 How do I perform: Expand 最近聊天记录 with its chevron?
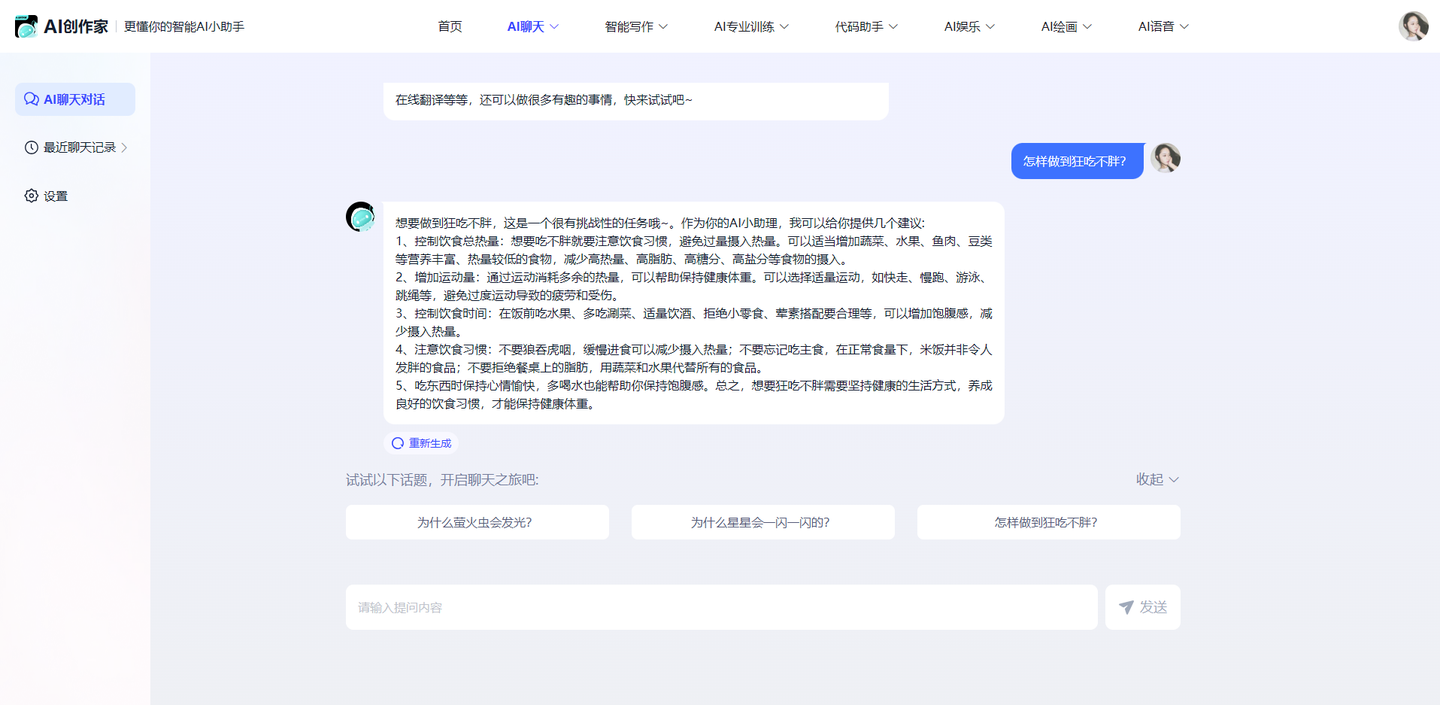(x=125, y=148)
